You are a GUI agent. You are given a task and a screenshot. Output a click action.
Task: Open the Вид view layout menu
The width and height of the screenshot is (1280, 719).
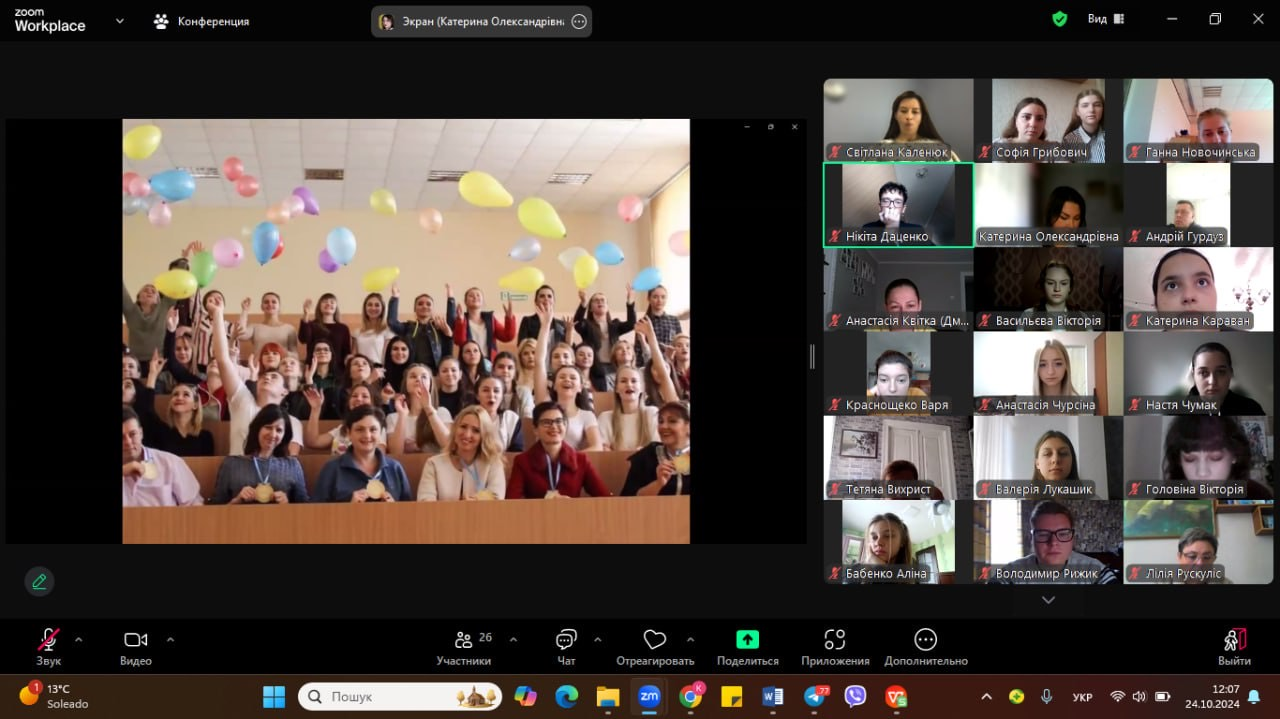(1104, 19)
